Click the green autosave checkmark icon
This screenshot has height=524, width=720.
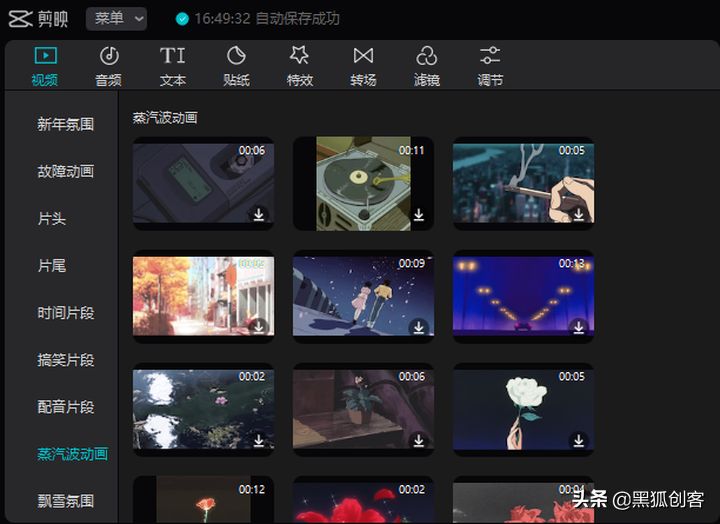[182, 19]
